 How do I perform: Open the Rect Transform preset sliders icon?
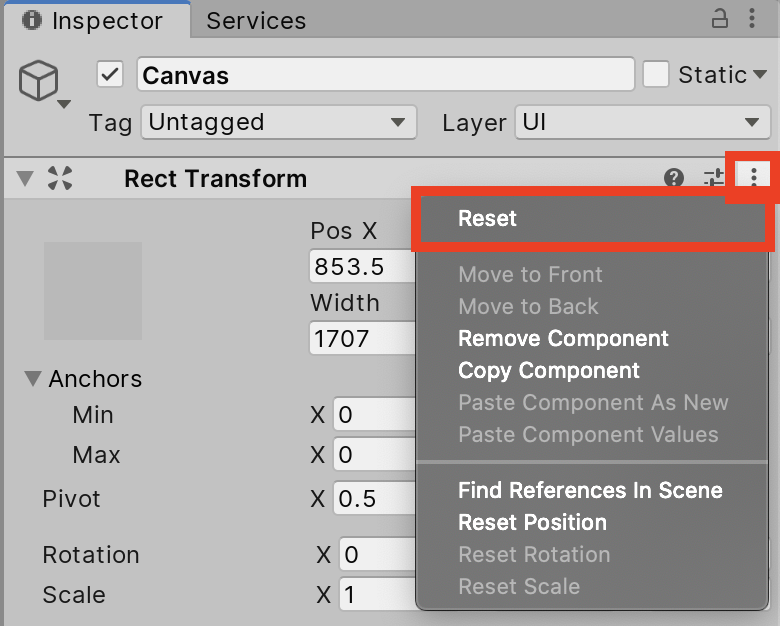click(713, 178)
